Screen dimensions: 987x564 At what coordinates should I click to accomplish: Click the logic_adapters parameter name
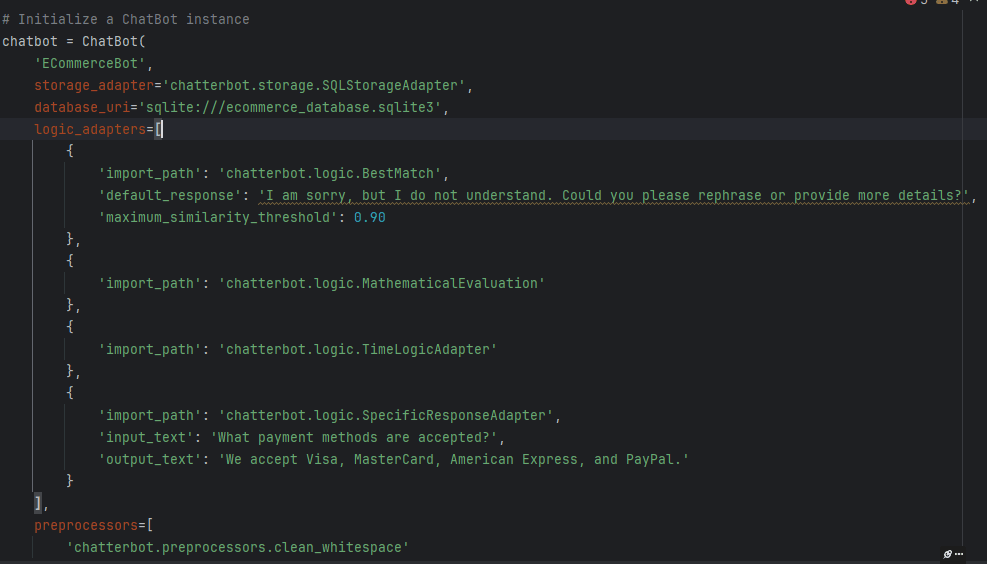point(90,130)
